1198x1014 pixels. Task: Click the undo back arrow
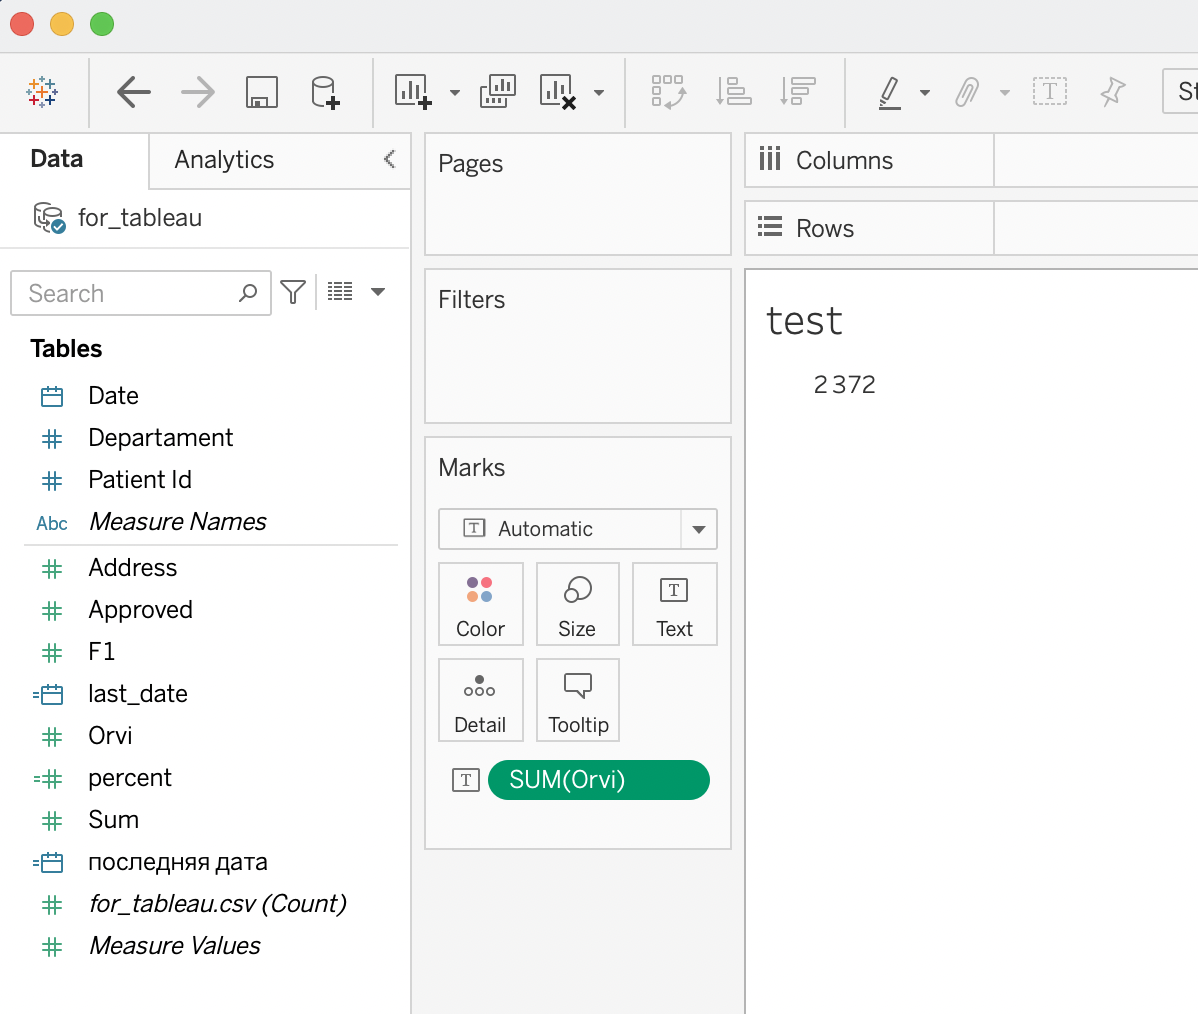(133, 93)
